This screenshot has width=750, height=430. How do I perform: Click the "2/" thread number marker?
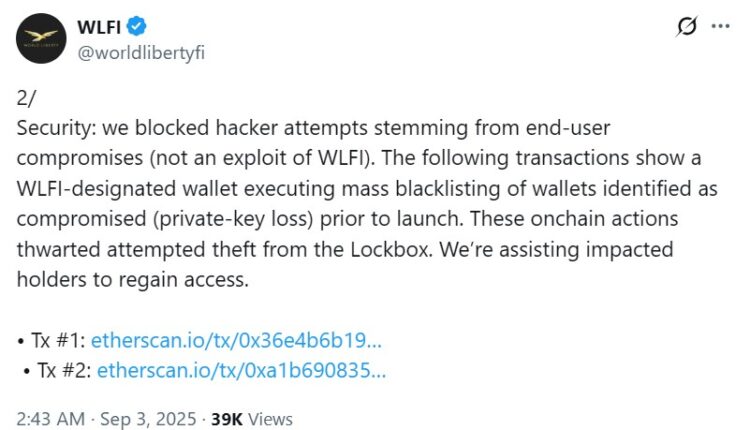click(27, 98)
